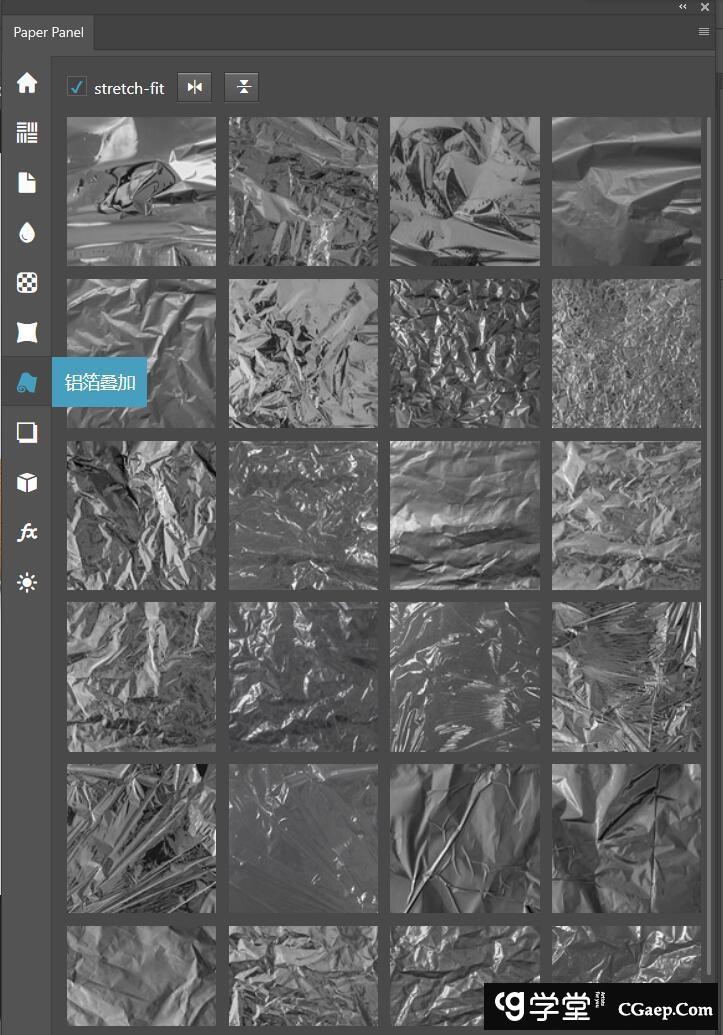The image size is (723, 1035).
Task: Click the flip horizontal button
Action: click(195, 87)
